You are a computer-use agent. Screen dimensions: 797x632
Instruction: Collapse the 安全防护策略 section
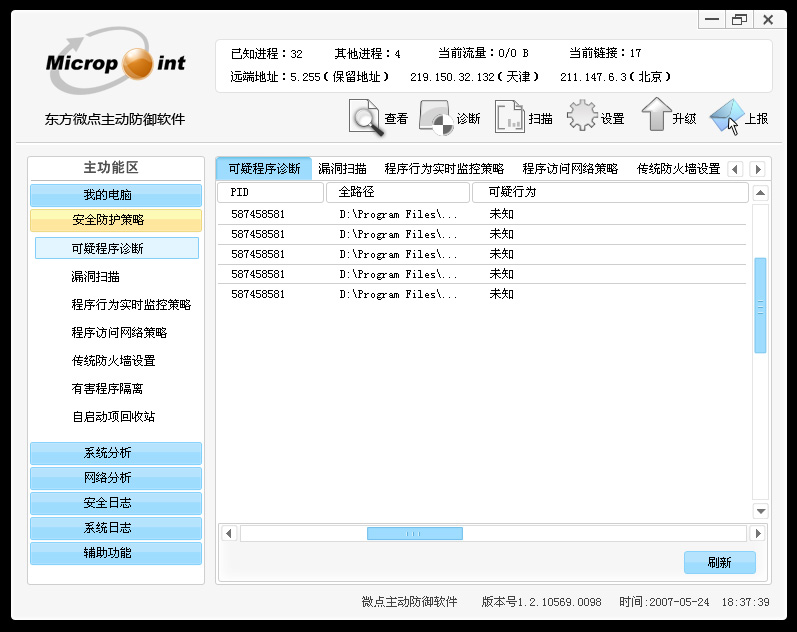[x=115, y=220]
